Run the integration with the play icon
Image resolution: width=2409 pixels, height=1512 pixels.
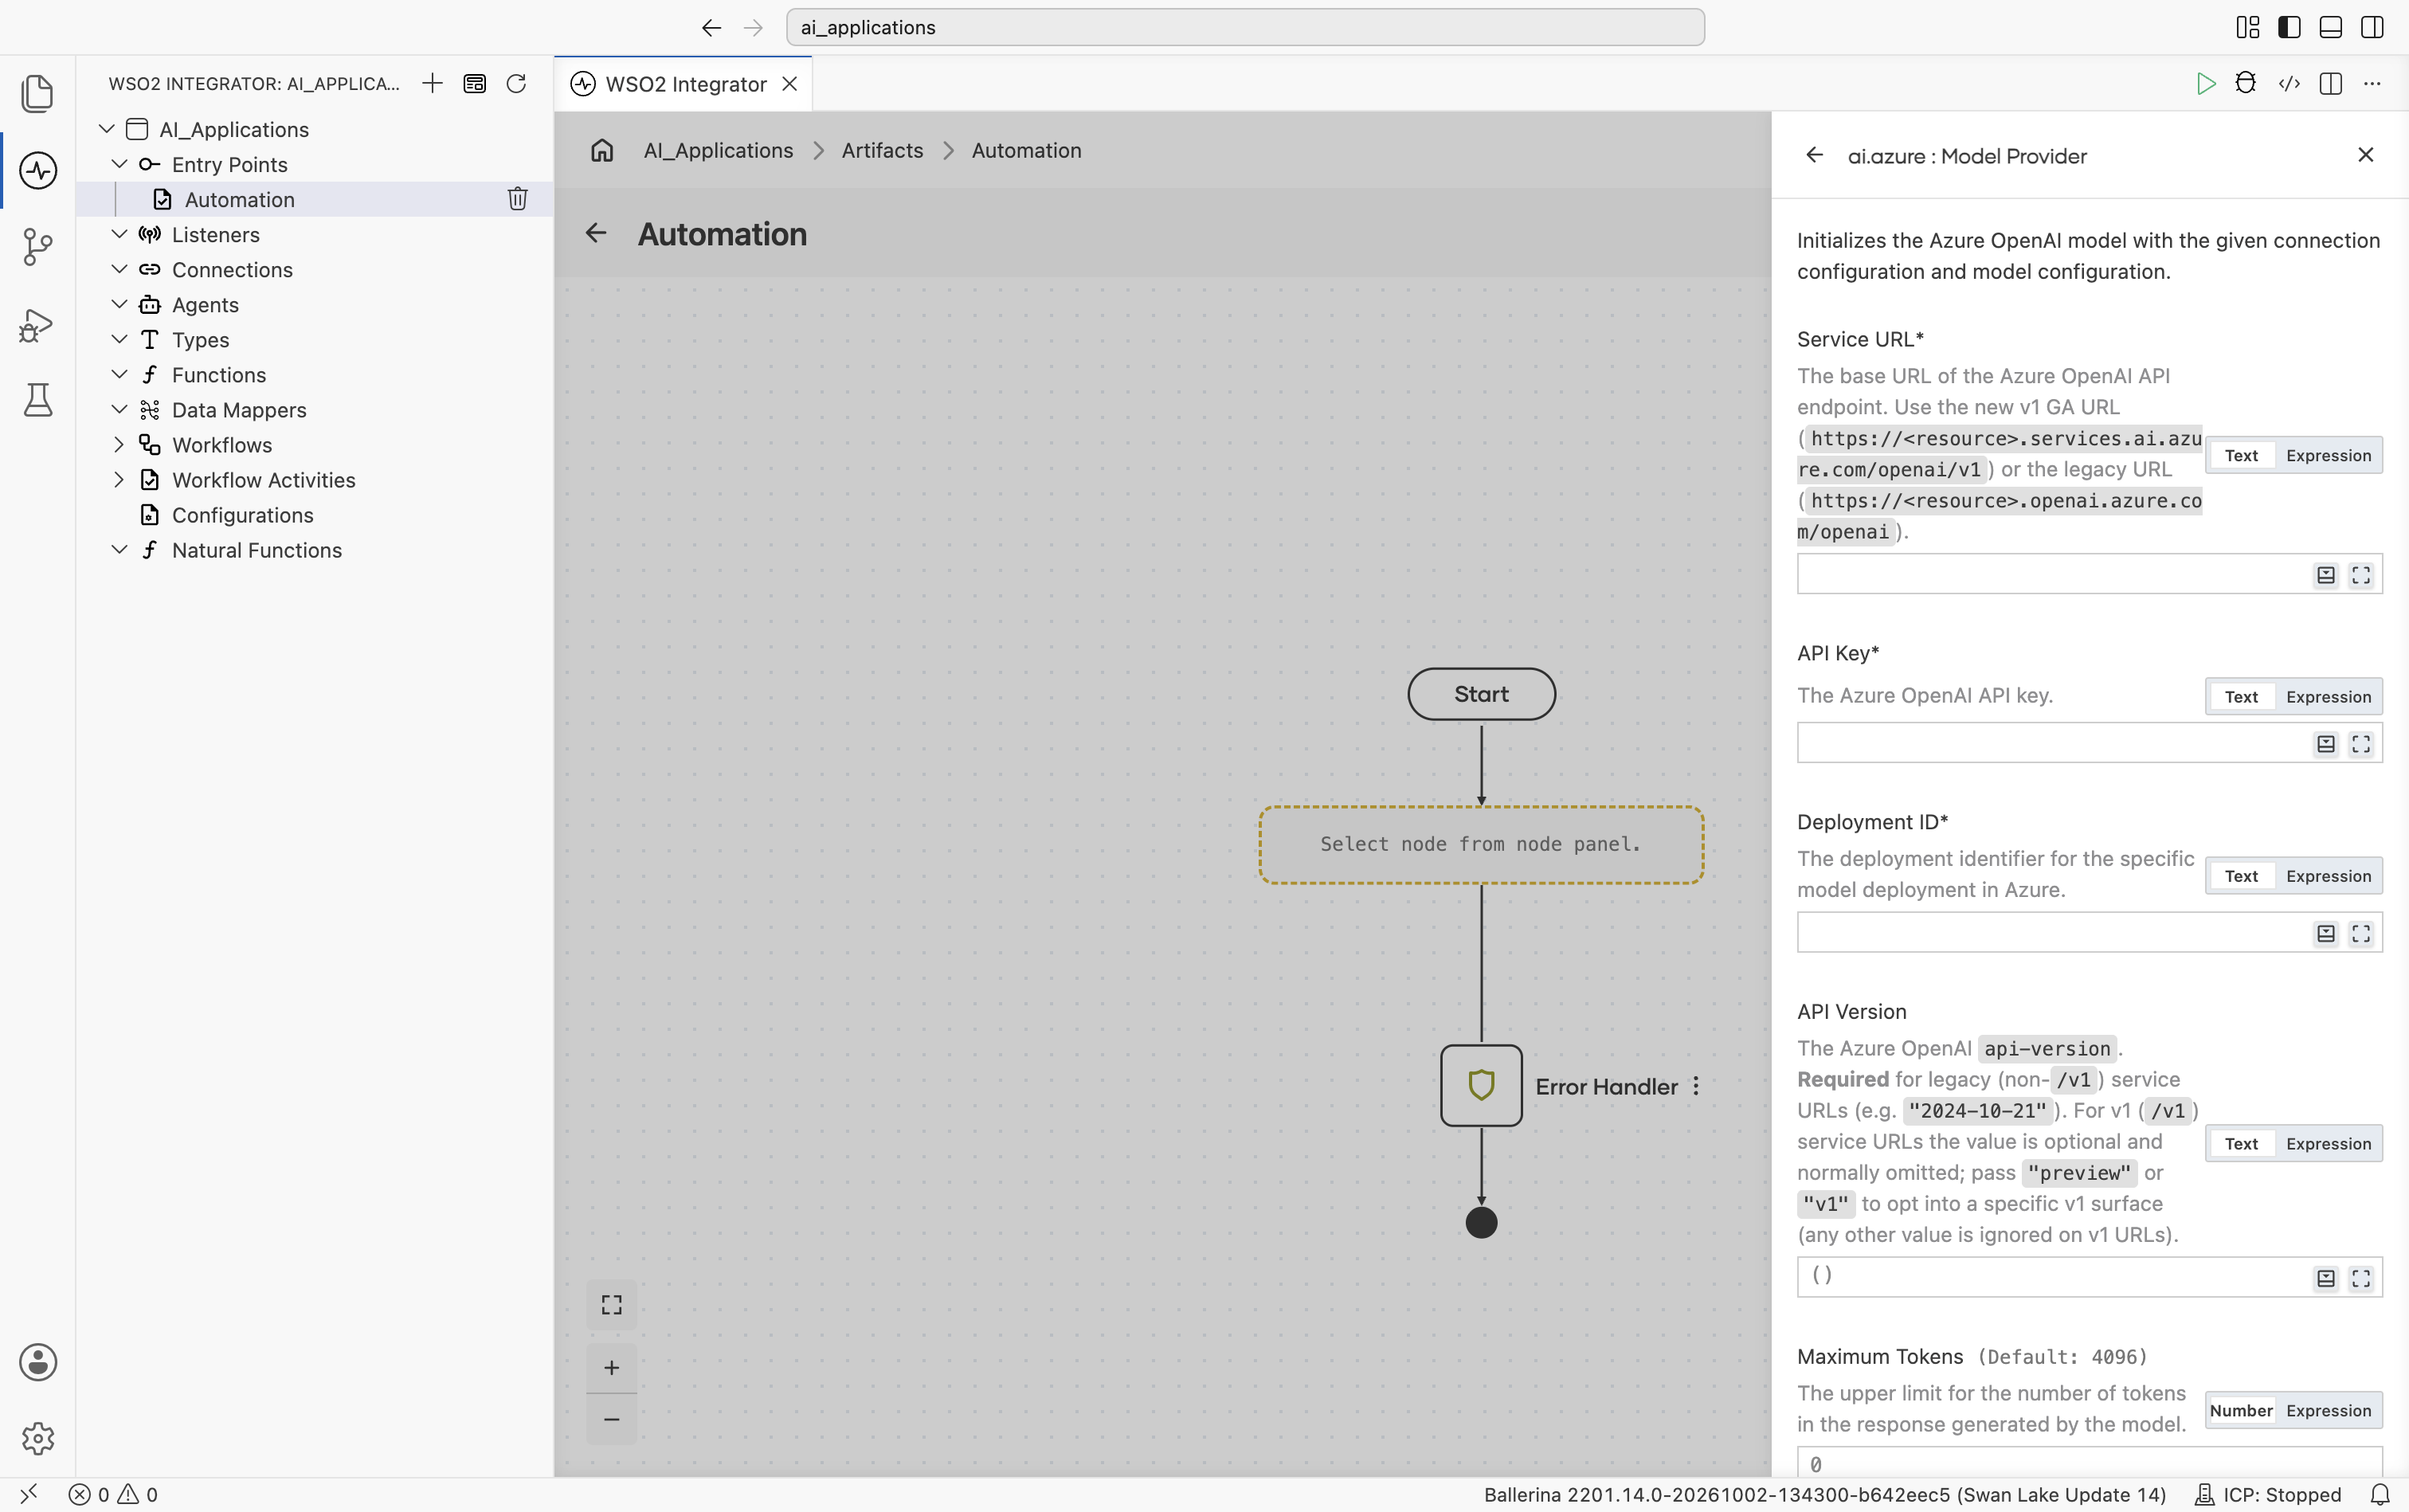click(x=2205, y=84)
